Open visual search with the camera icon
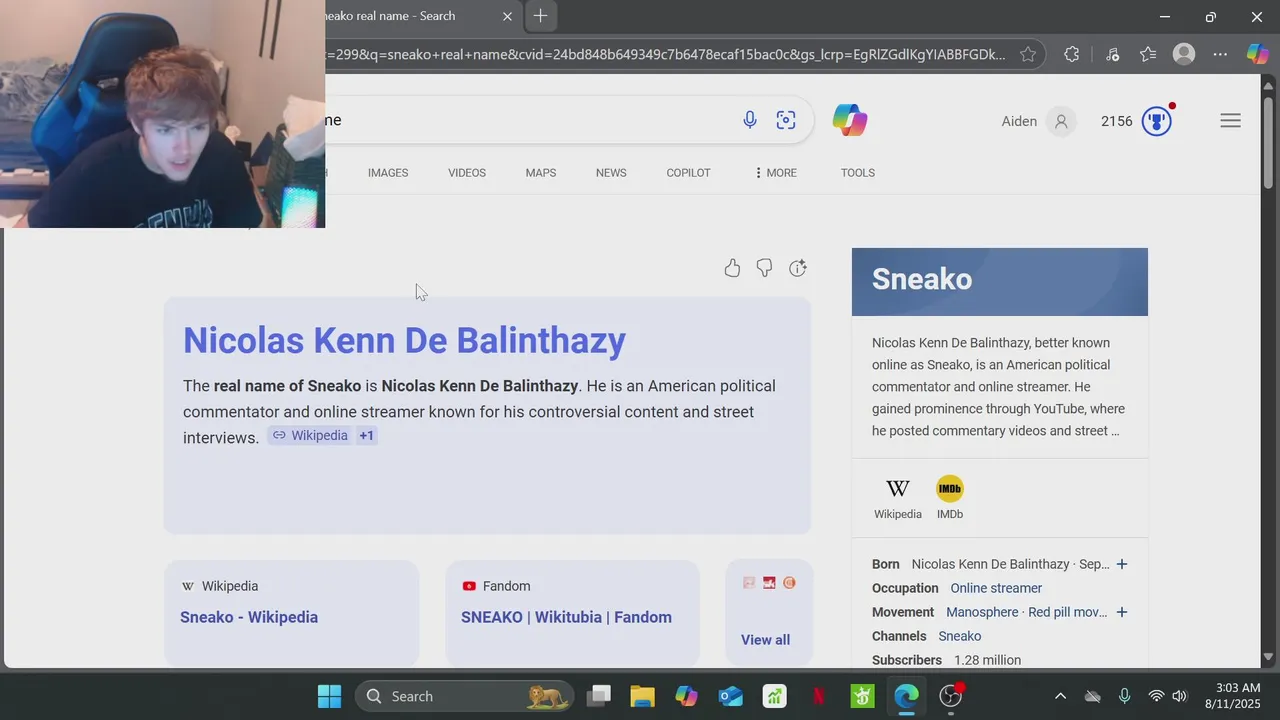 (786, 120)
